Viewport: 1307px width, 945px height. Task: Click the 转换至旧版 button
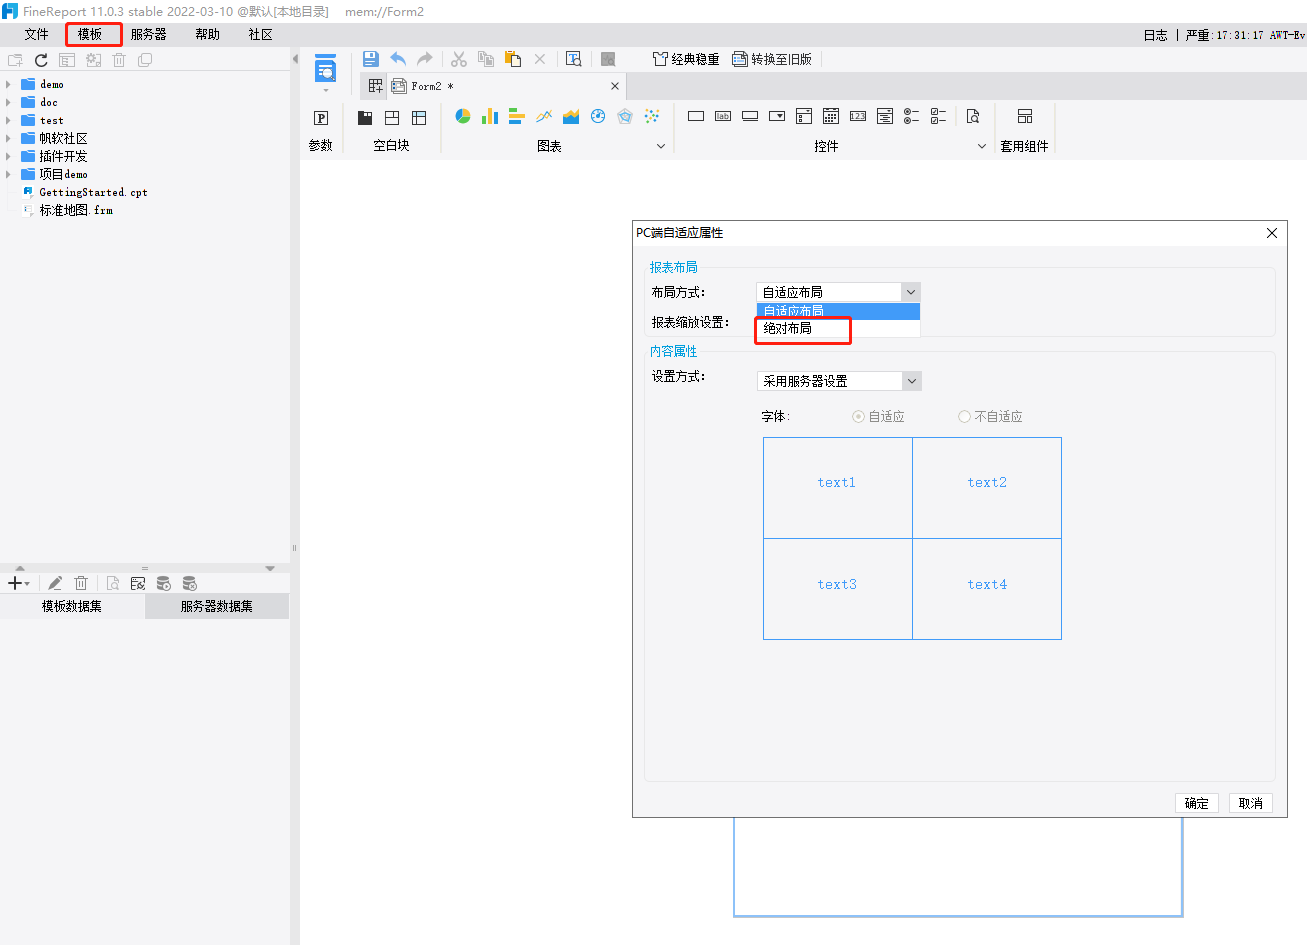[x=772, y=59]
